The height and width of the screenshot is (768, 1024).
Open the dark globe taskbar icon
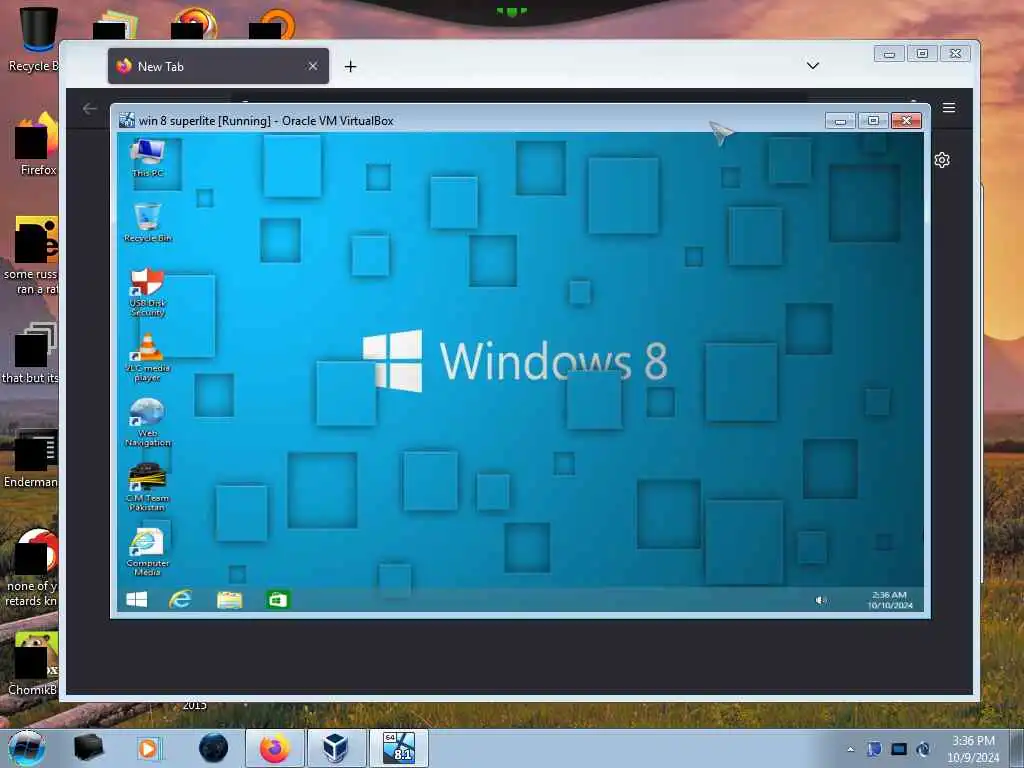pyautogui.click(x=214, y=748)
